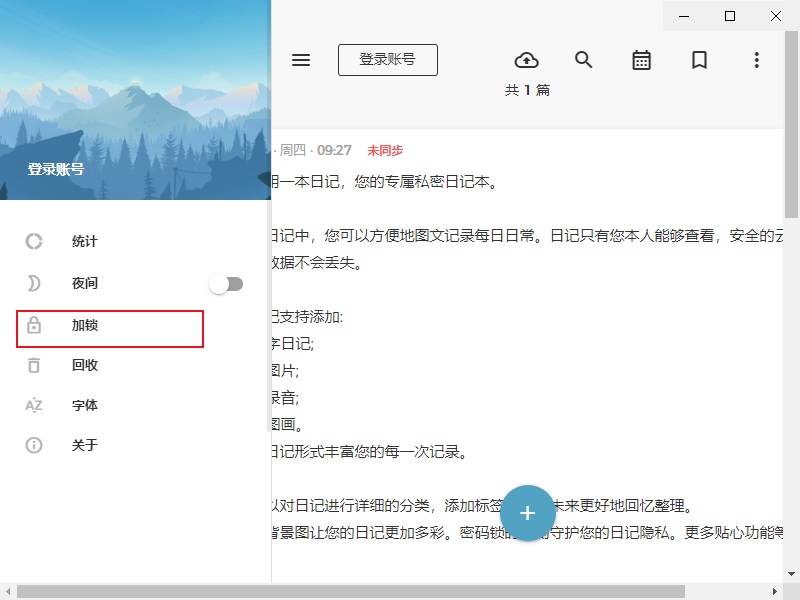Screen dimensions: 800x600
Task: Click the horizontal scrollbar right arrow
Action: click(x=774, y=592)
